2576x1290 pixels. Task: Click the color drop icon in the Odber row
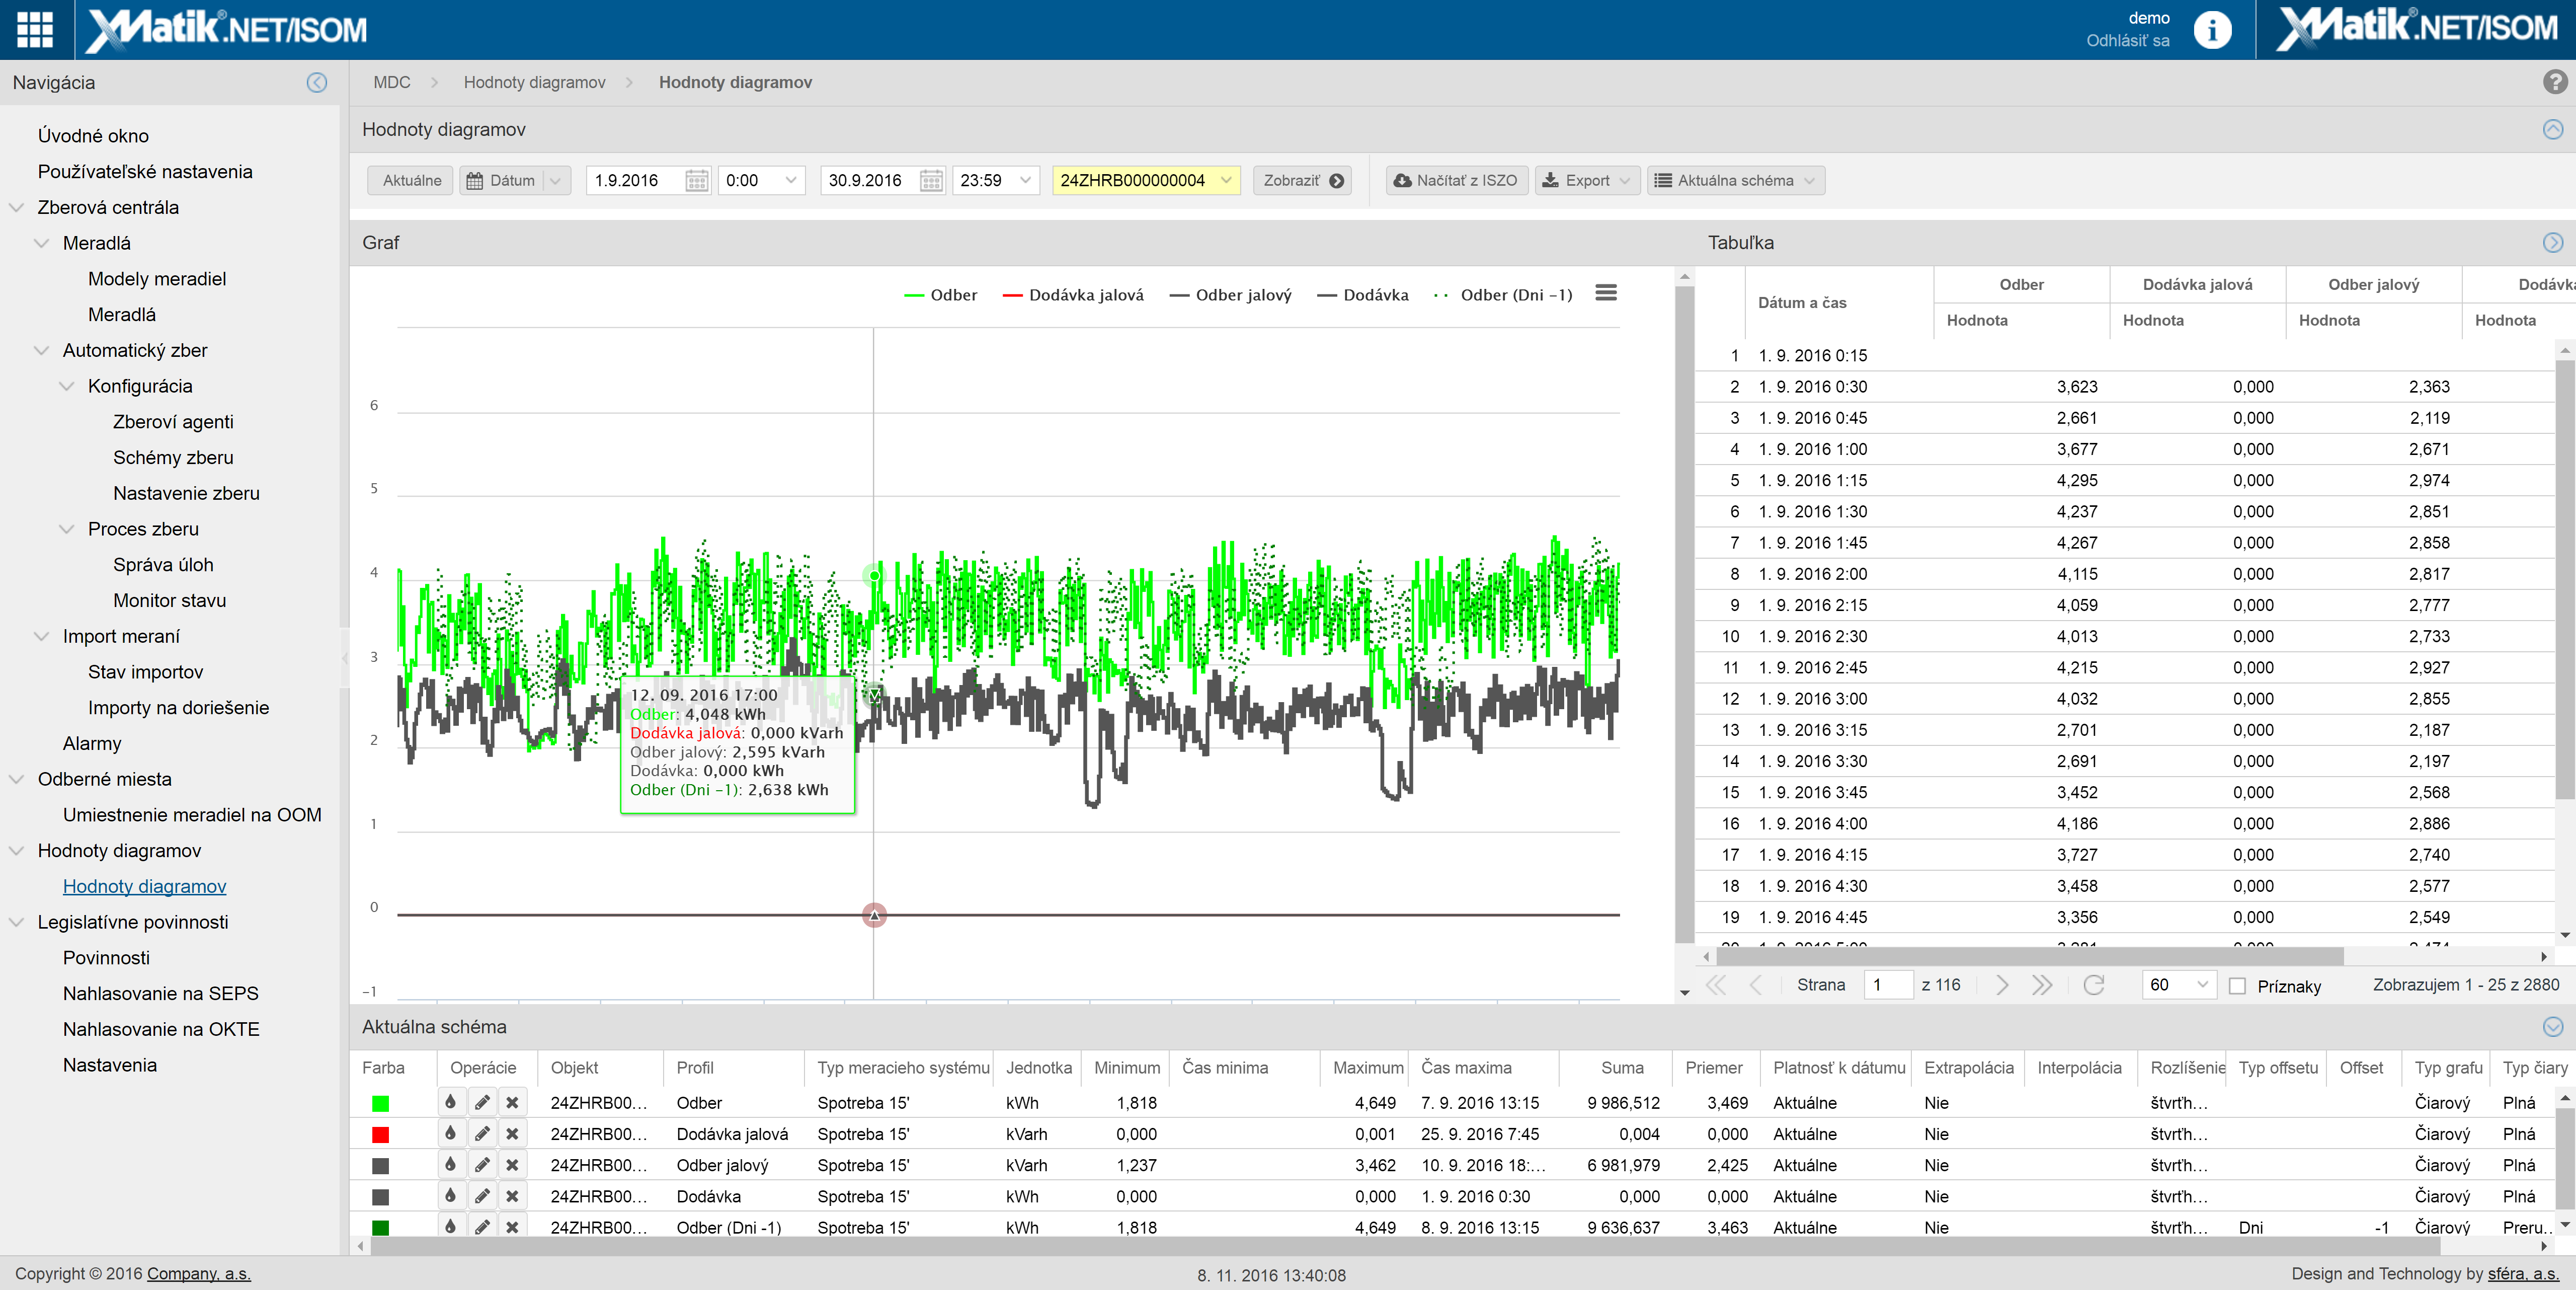point(451,1102)
